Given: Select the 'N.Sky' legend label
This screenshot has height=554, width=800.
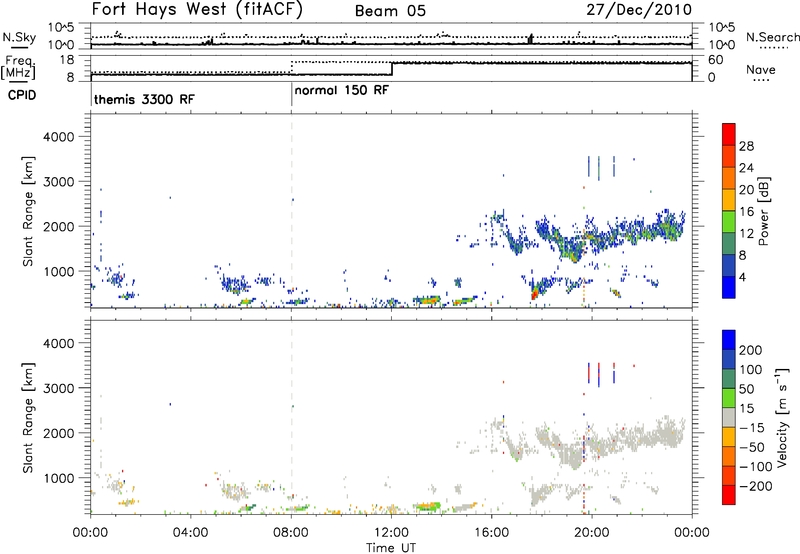Looking at the screenshot, I should [x=19, y=37].
